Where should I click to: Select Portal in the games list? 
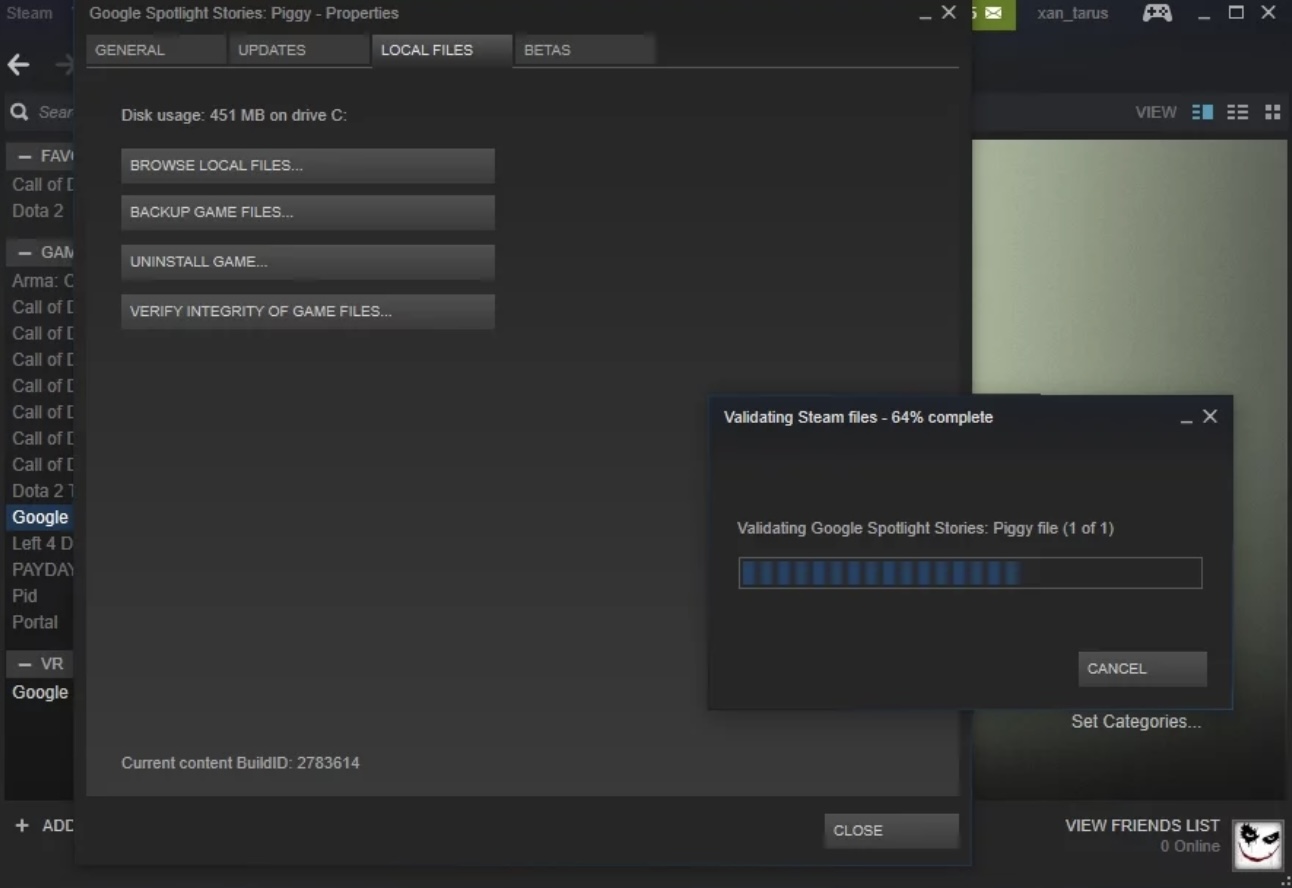tap(37, 621)
